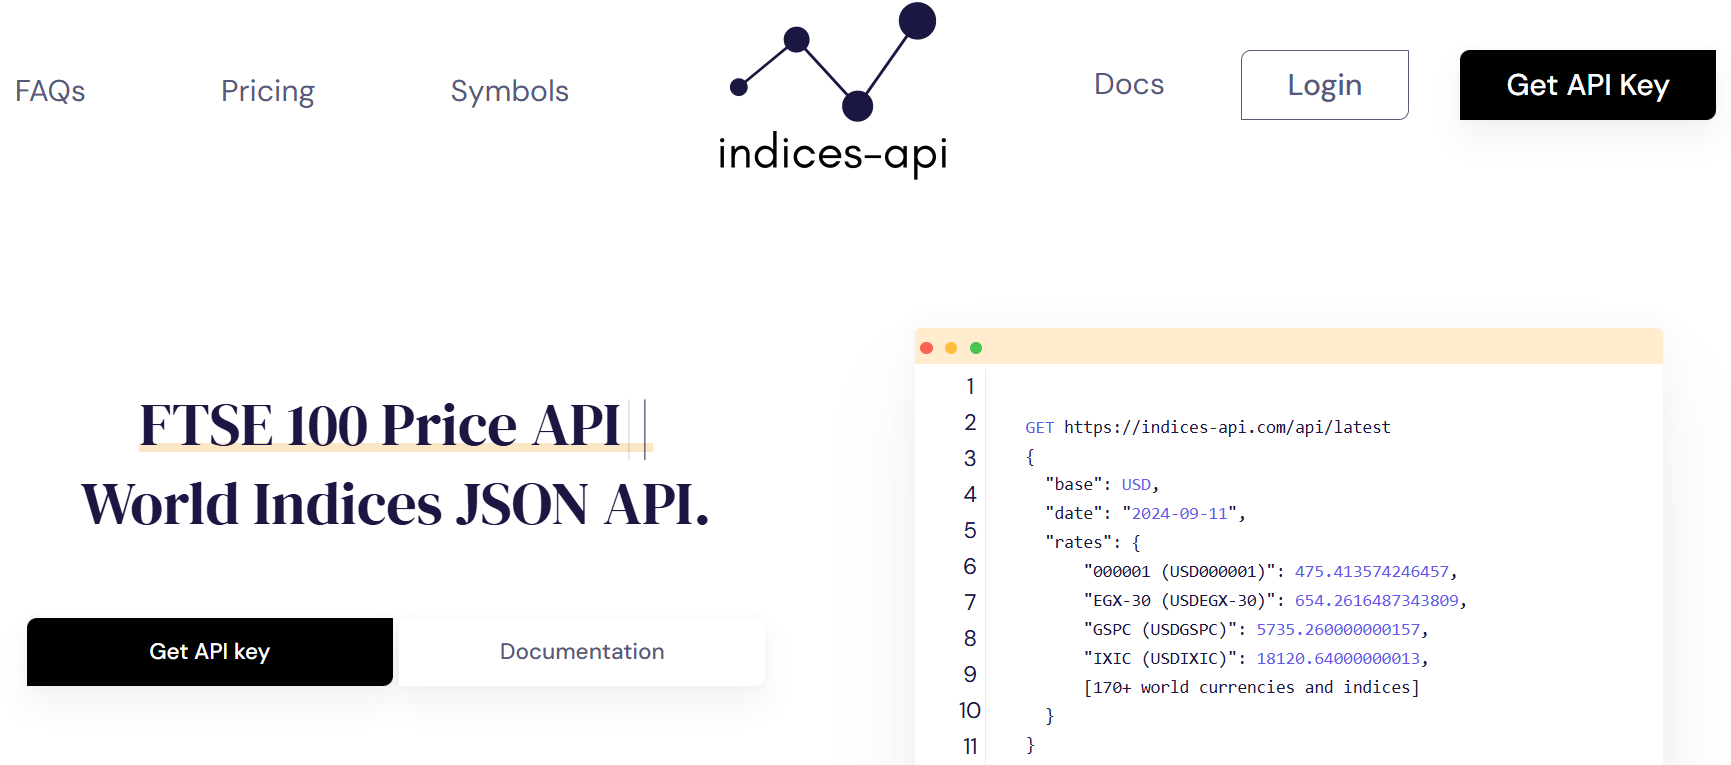Click line number 11 in code gutter
The width and height of the screenshot is (1731, 765).
[x=970, y=746]
